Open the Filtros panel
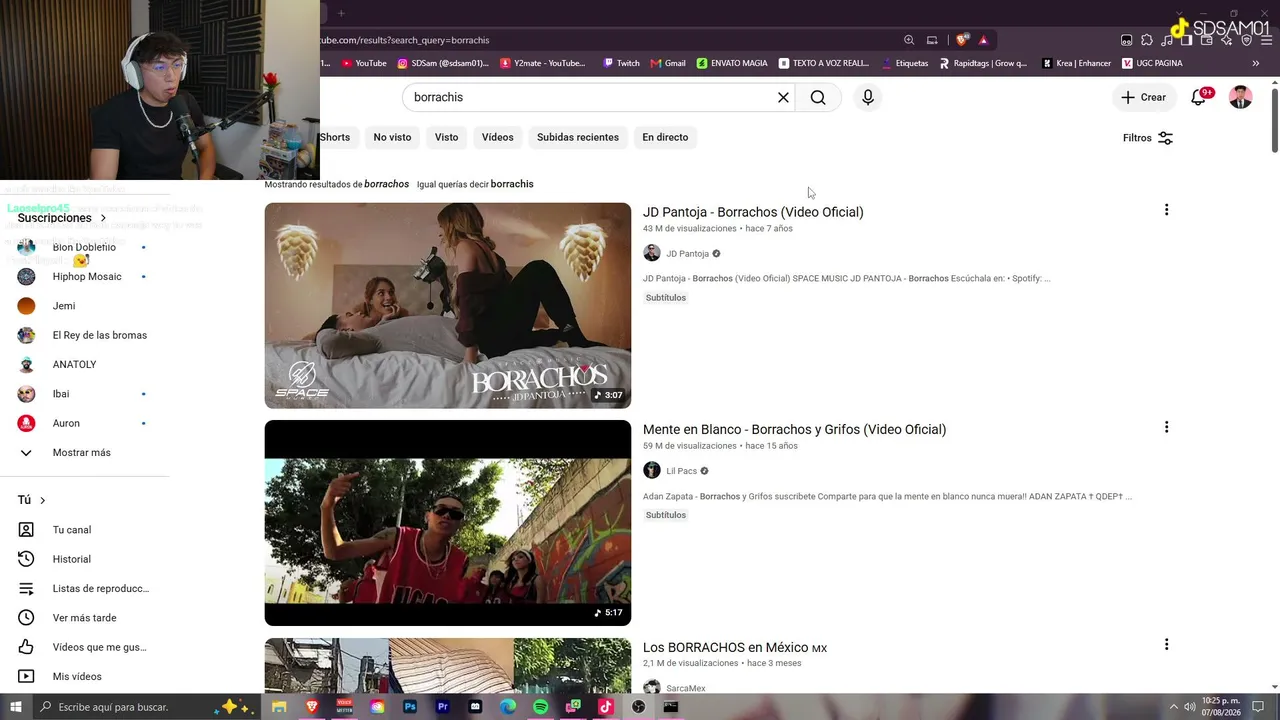This screenshot has height=720, width=1280. pyautogui.click(x=1147, y=138)
